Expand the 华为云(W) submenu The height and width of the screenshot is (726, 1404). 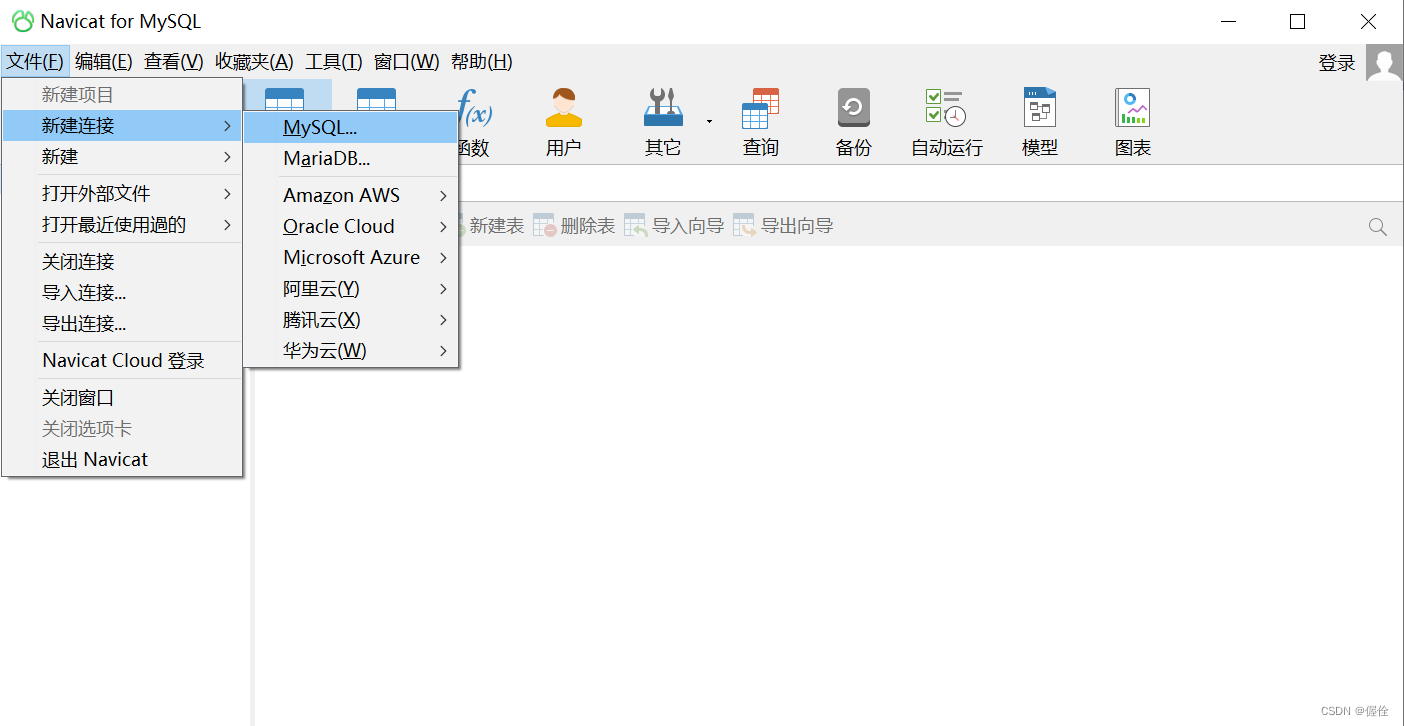(x=351, y=350)
